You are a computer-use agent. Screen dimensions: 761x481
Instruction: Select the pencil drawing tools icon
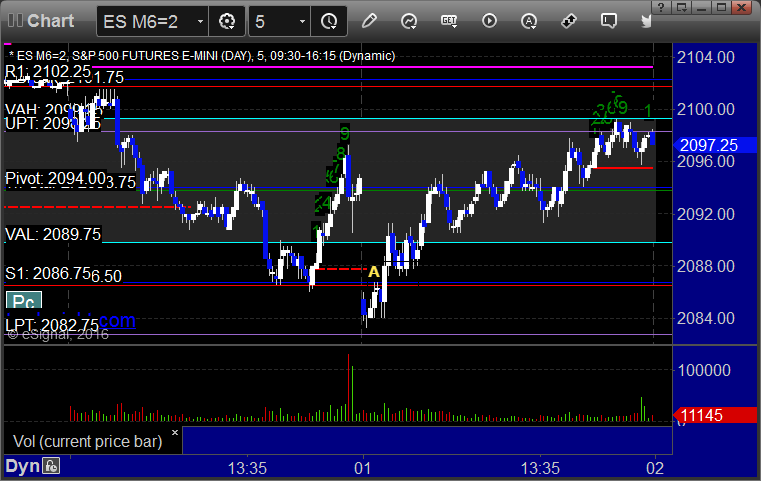point(369,21)
